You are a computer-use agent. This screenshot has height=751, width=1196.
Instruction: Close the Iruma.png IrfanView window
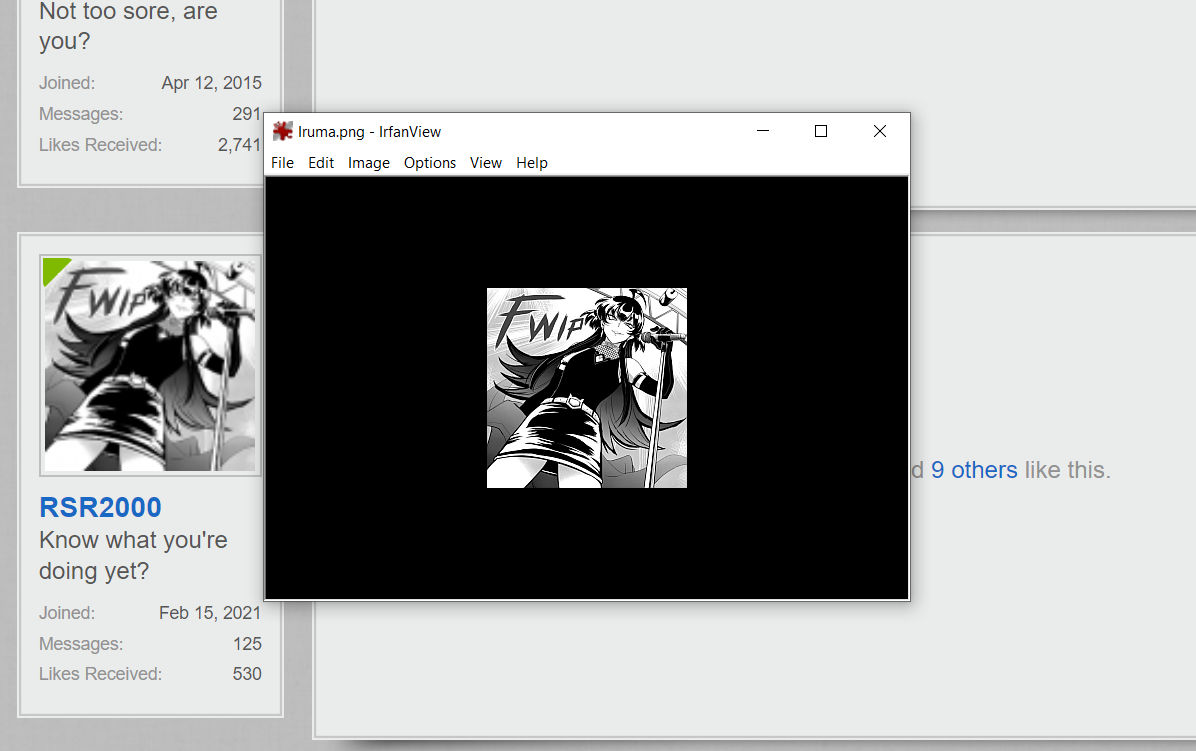pyautogui.click(x=879, y=131)
